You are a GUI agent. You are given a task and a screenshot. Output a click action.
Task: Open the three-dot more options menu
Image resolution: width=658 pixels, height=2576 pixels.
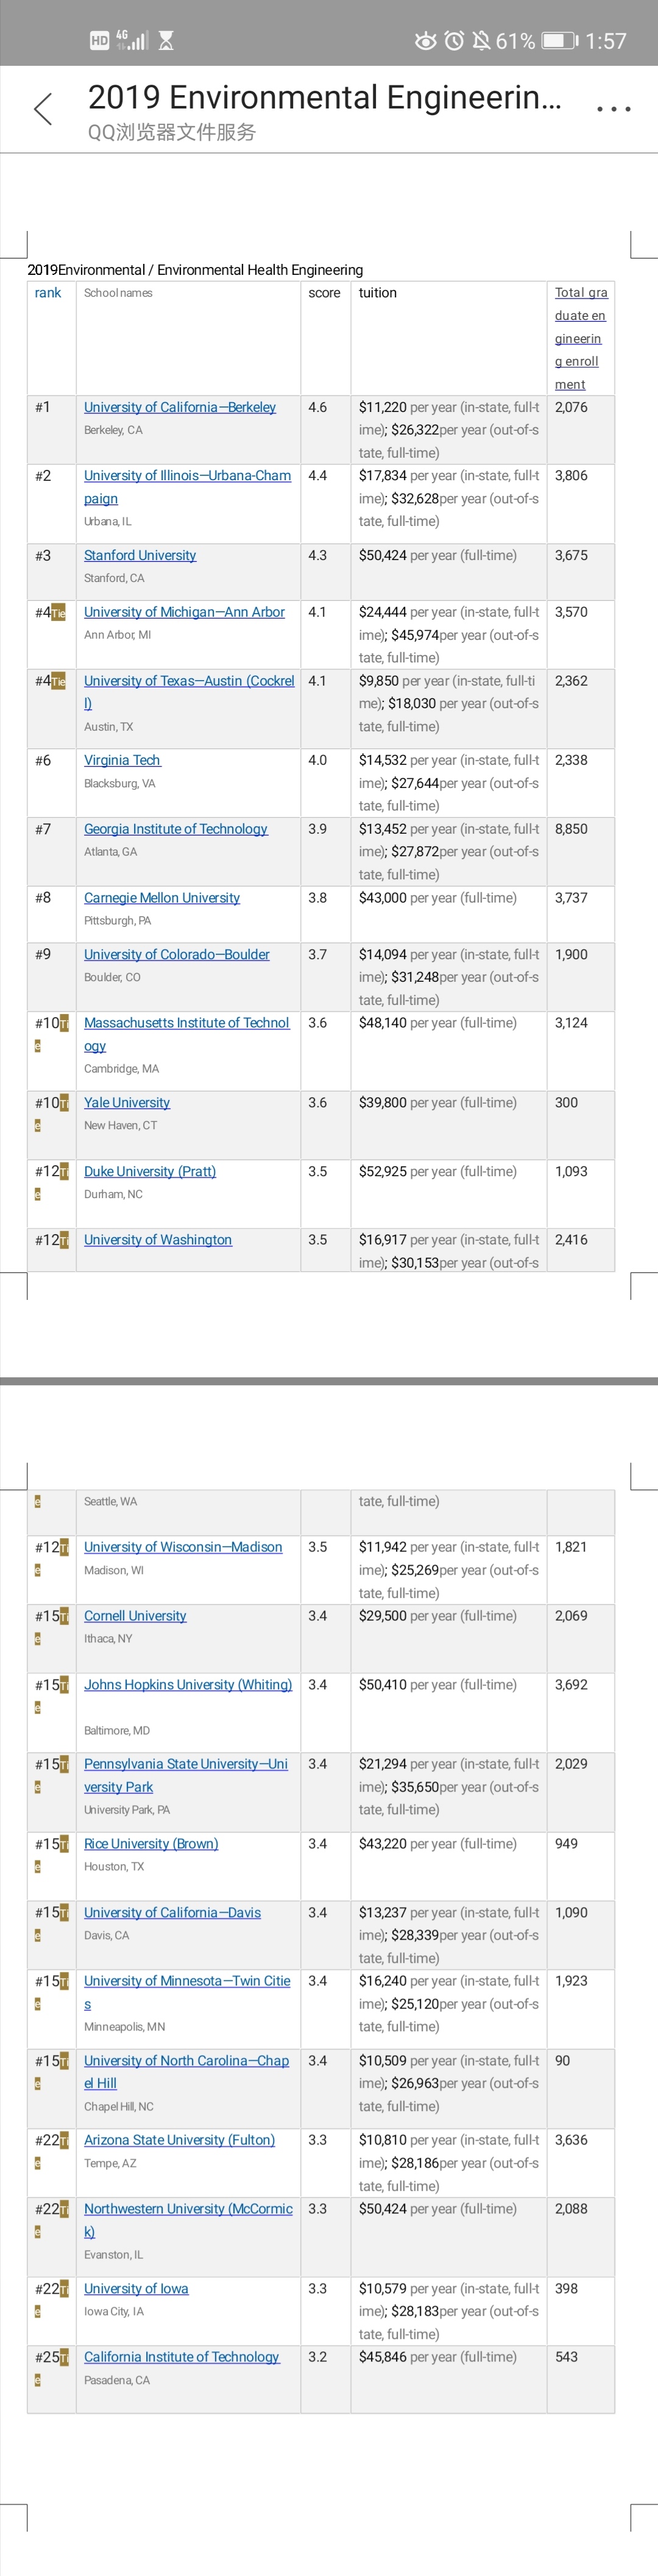pyautogui.click(x=613, y=109)
